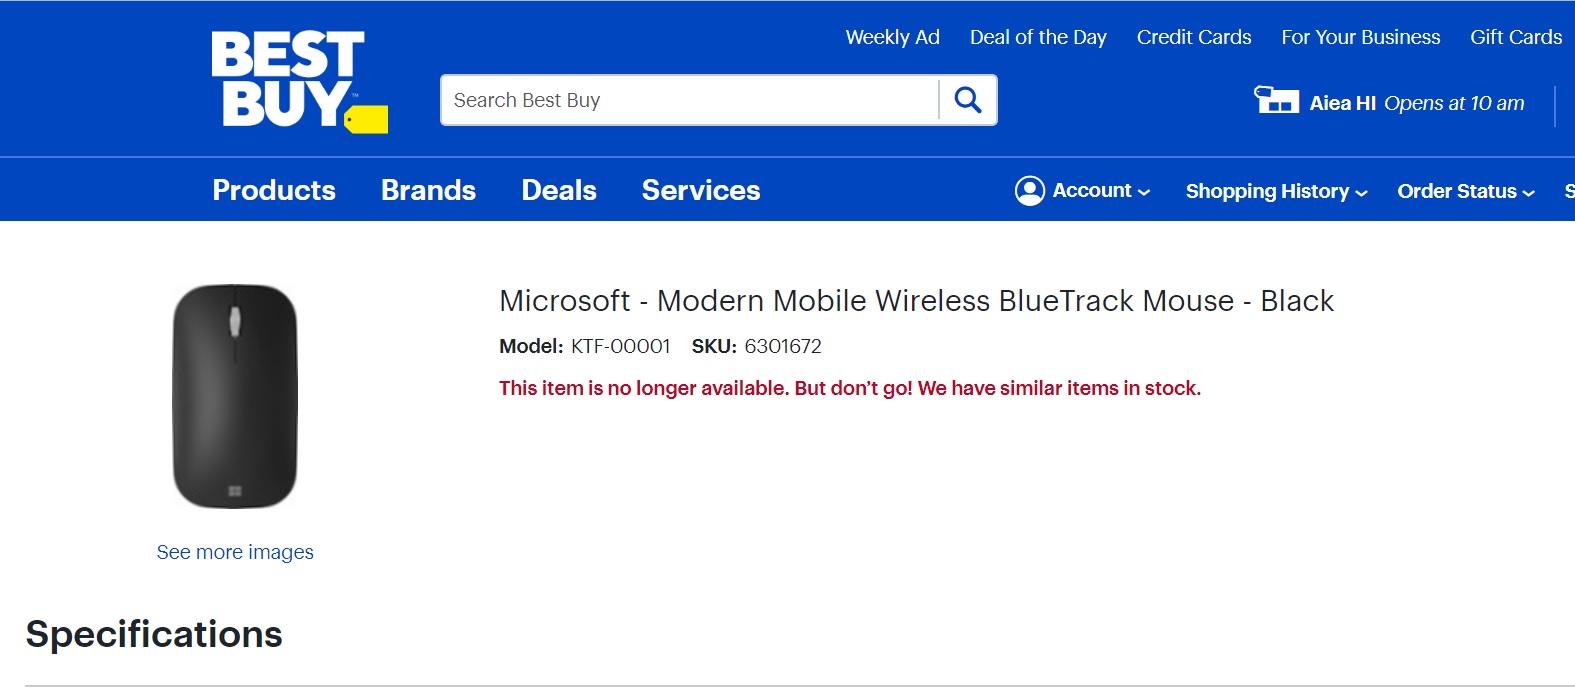Open the Services menu
This screenshot has width=1575, height=692.
click(x=701, y=190)
